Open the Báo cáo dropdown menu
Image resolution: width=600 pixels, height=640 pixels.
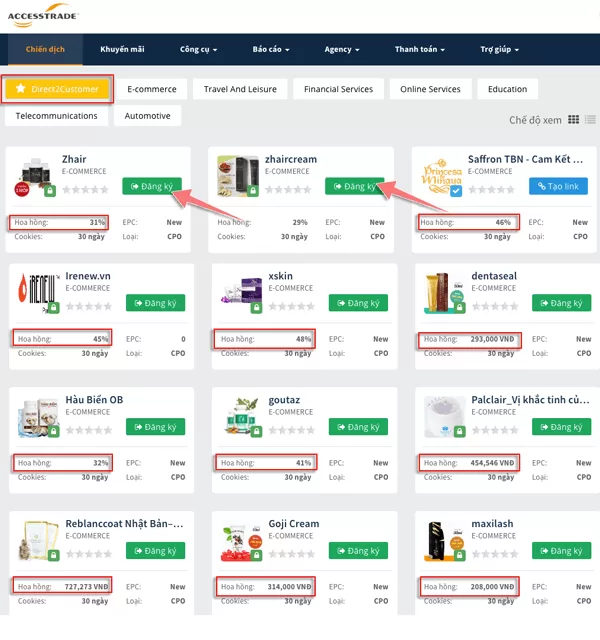271,49
